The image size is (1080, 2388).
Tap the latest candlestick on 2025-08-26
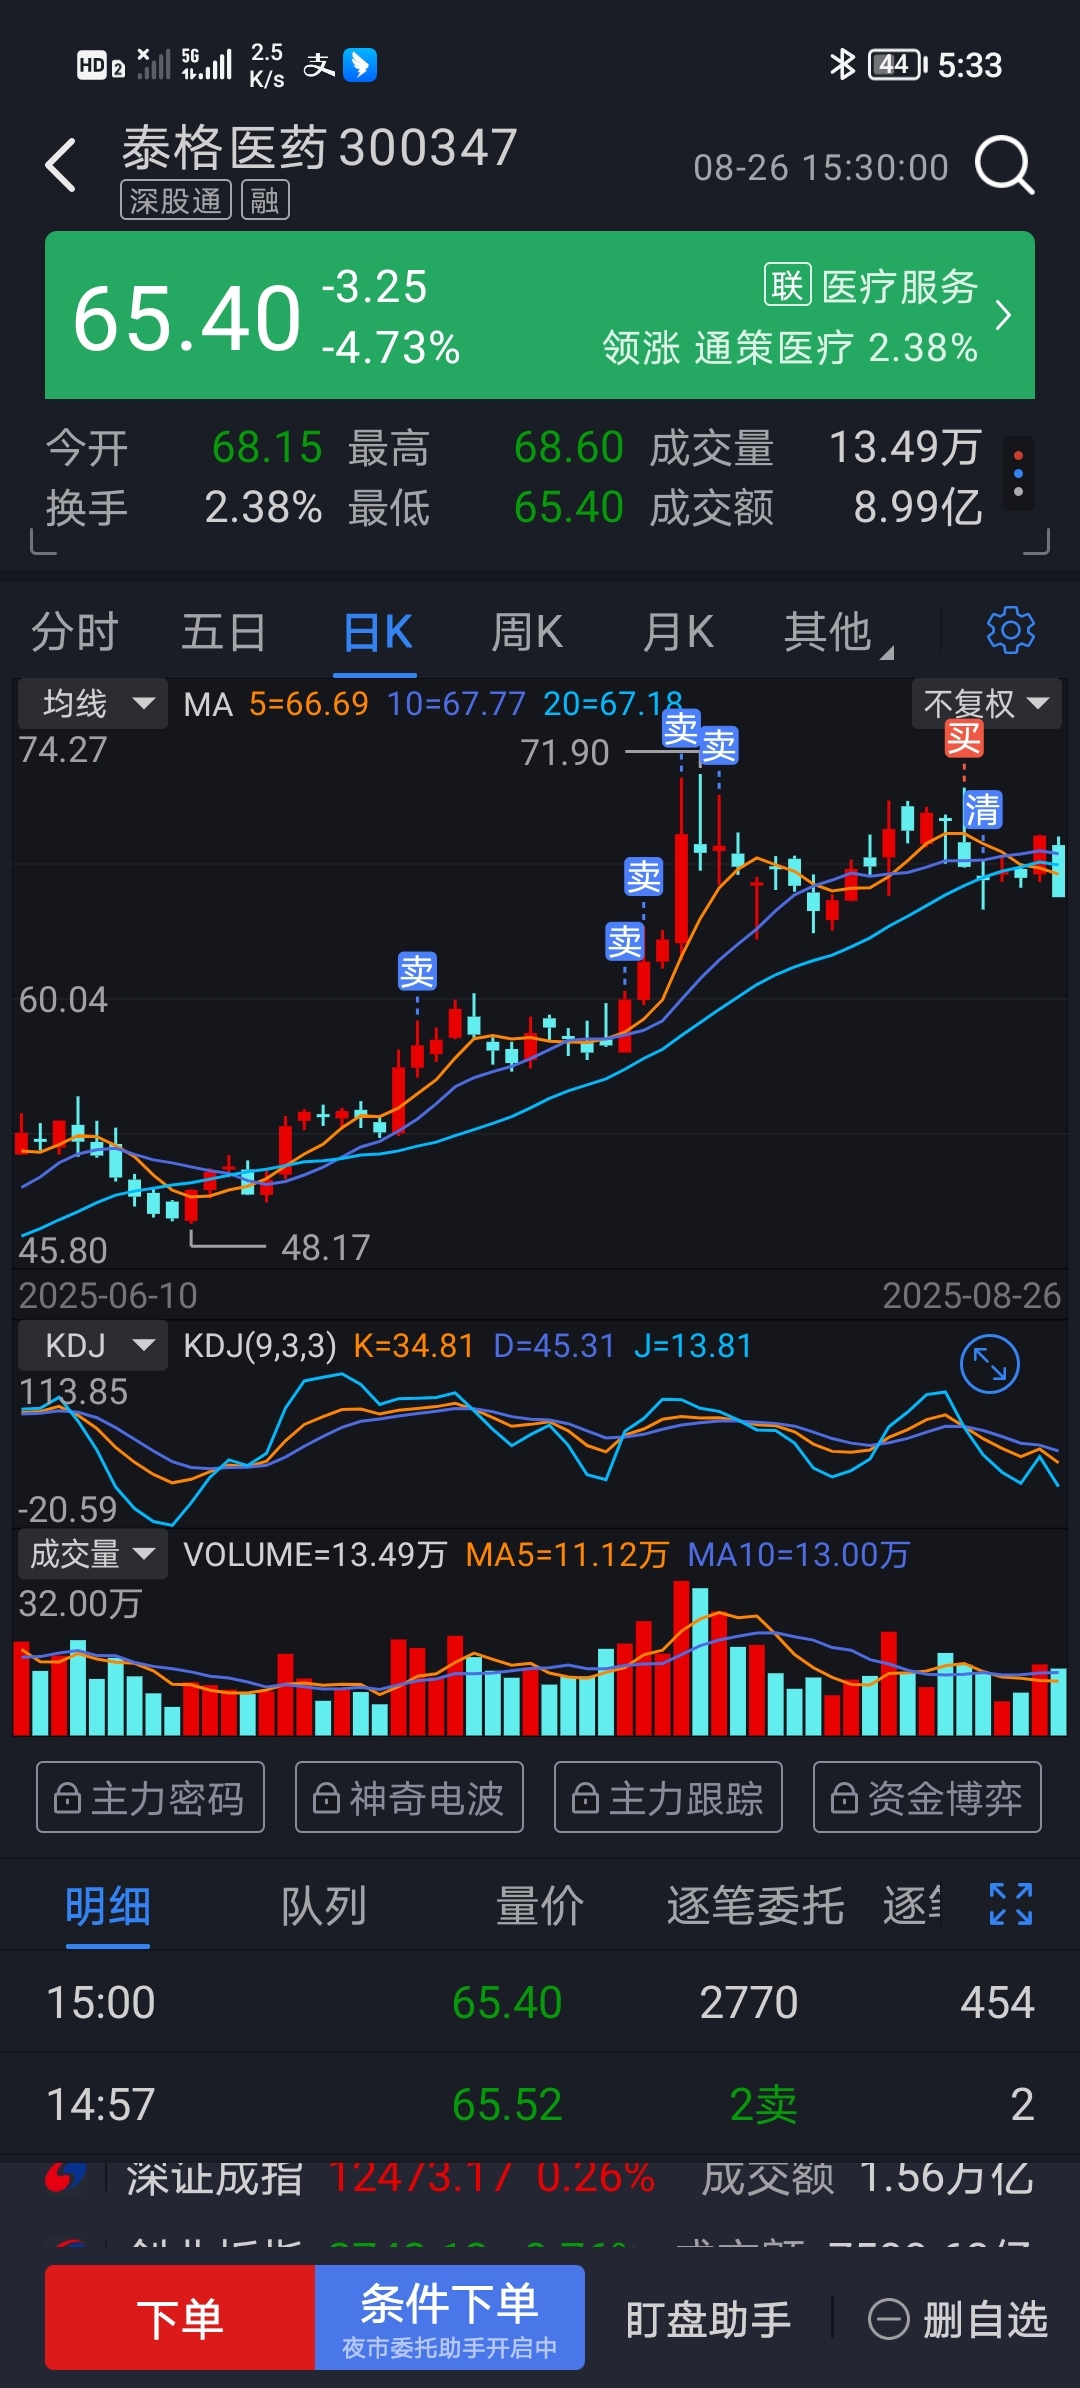(1058, 869)
